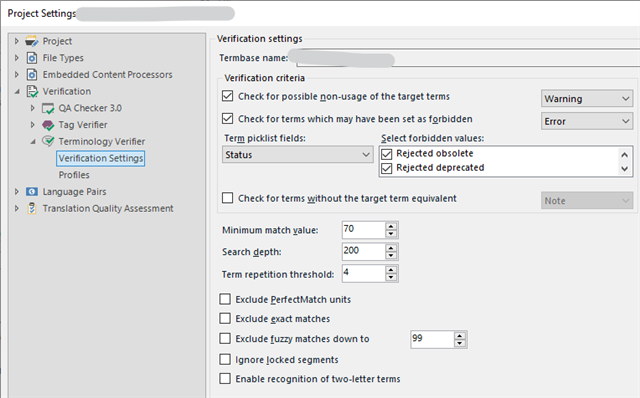Click the QA Checker 3.0 icon
Image resolution: width=640 pixels, height=398 pixels.
pos(48,108)
